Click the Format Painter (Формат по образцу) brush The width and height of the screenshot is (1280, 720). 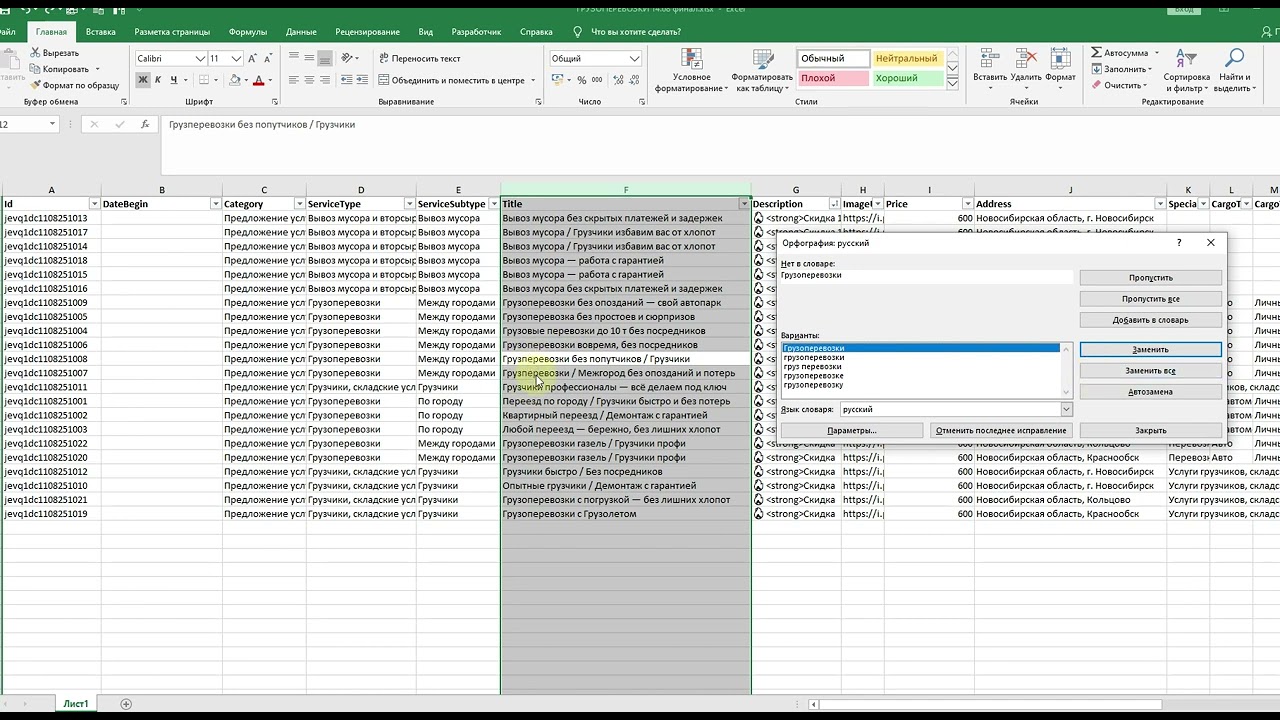point(34,85)
